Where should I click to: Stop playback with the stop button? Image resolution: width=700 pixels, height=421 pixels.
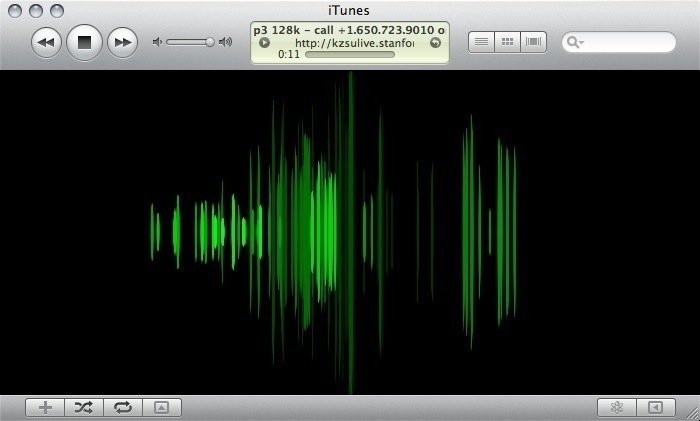[x=84, y=42]
